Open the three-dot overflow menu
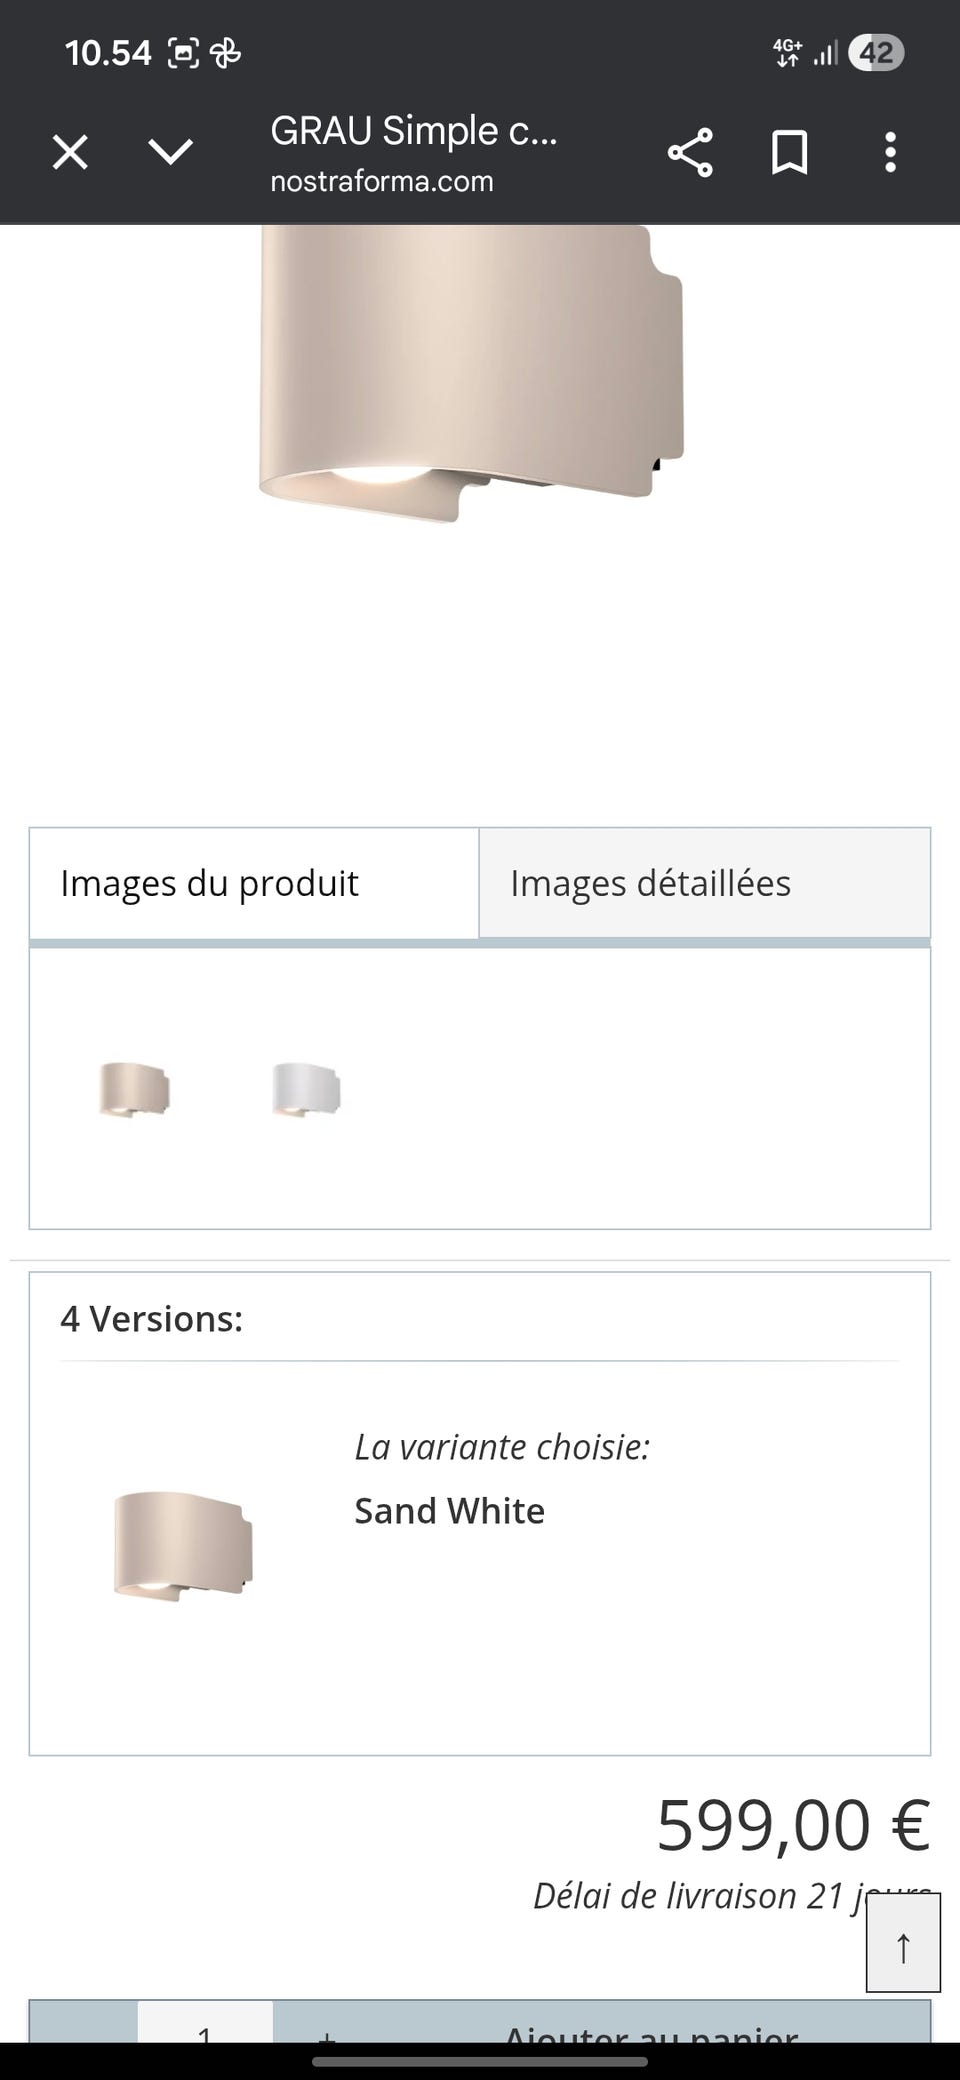Screen dimensions: 960x2080 point(890,153)
